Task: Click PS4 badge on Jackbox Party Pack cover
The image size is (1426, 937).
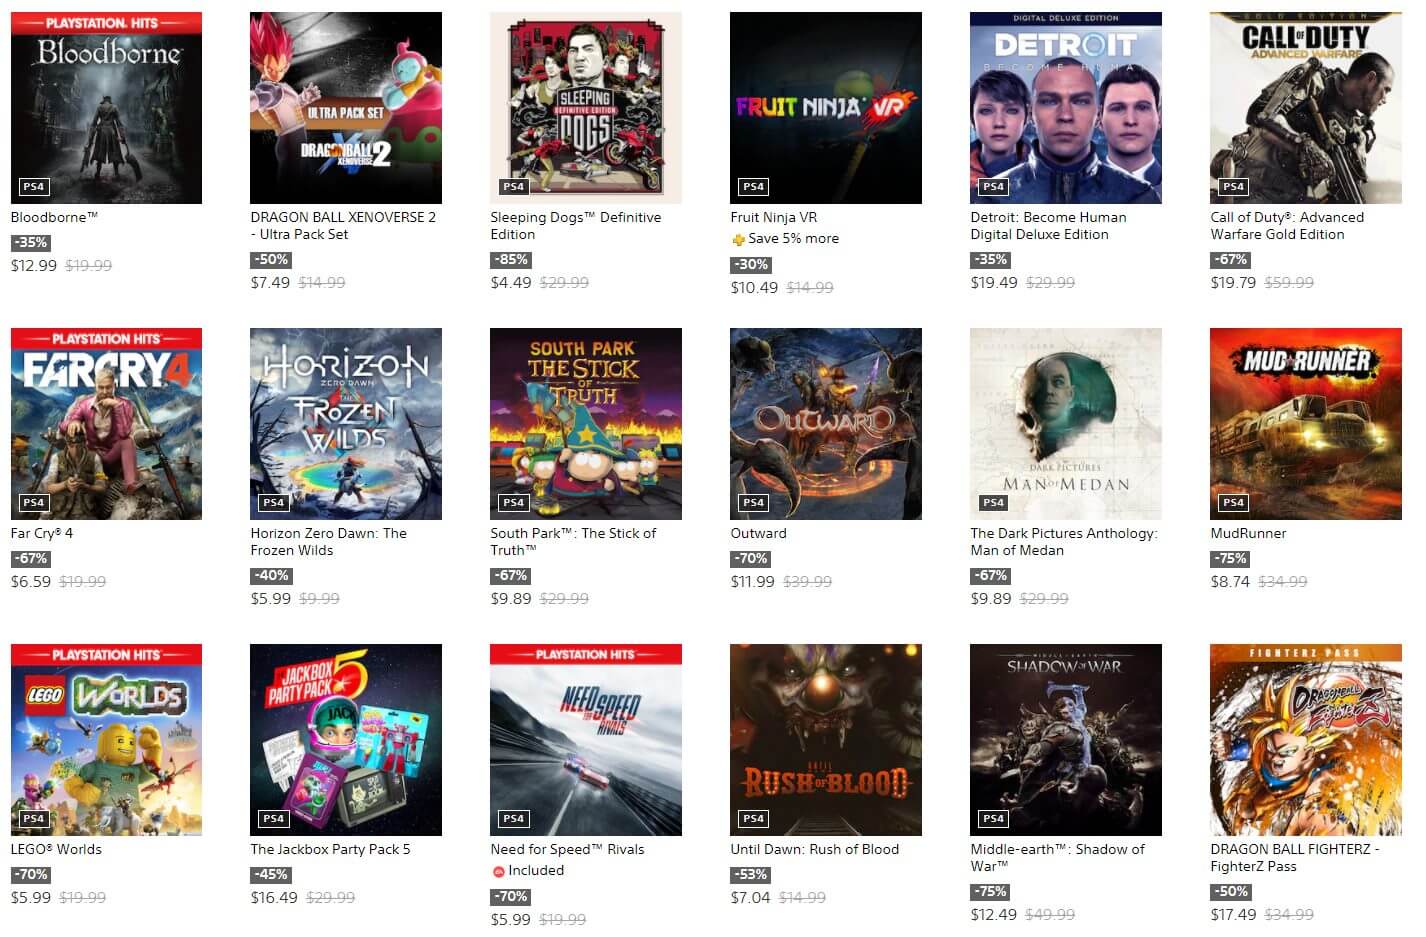Action: [x=274, y=819]
